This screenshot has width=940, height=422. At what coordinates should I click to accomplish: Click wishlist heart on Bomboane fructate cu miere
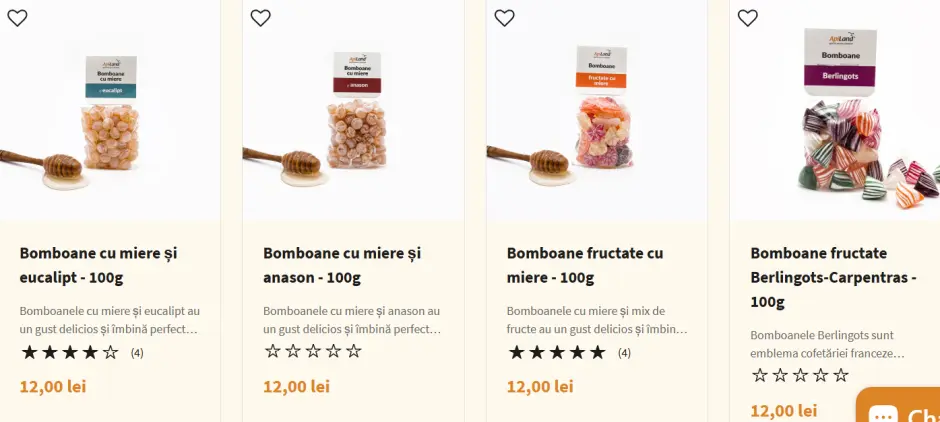tap(505, 18)
